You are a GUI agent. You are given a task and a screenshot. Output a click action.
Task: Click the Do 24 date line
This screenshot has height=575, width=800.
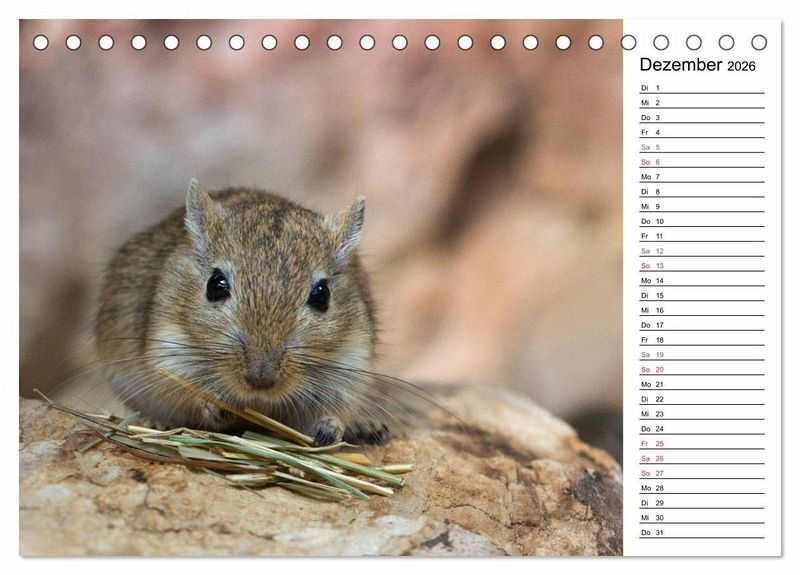pyautogui.click(x=702, y=429)
